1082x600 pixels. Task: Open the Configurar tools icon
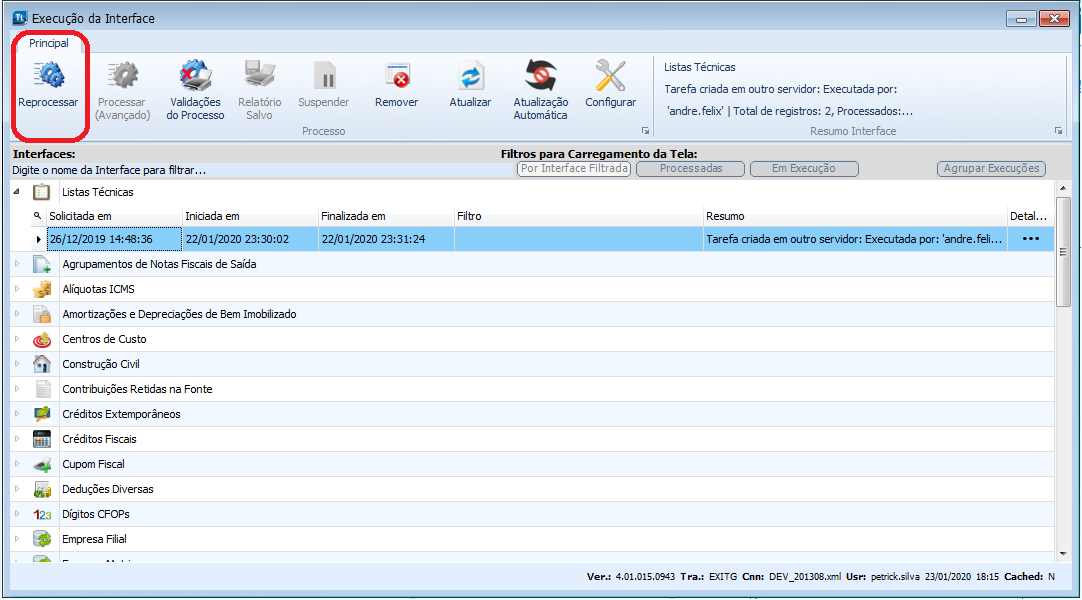[610, 76]
